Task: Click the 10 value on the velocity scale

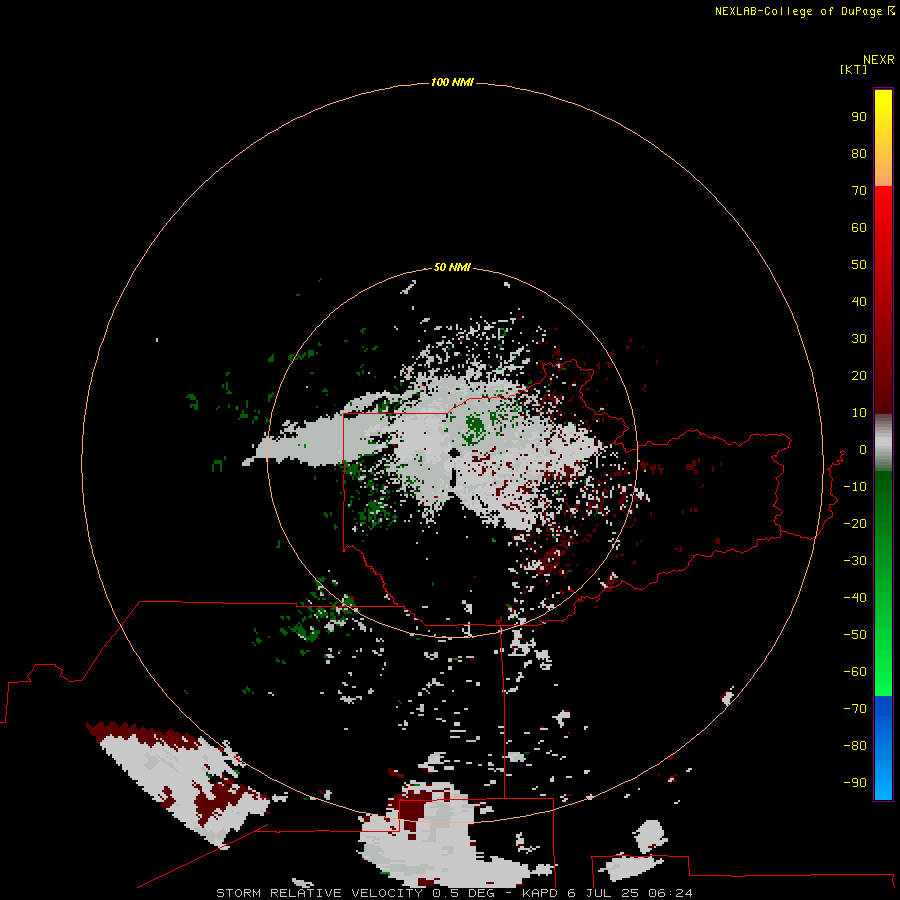Action: [859, 413]
